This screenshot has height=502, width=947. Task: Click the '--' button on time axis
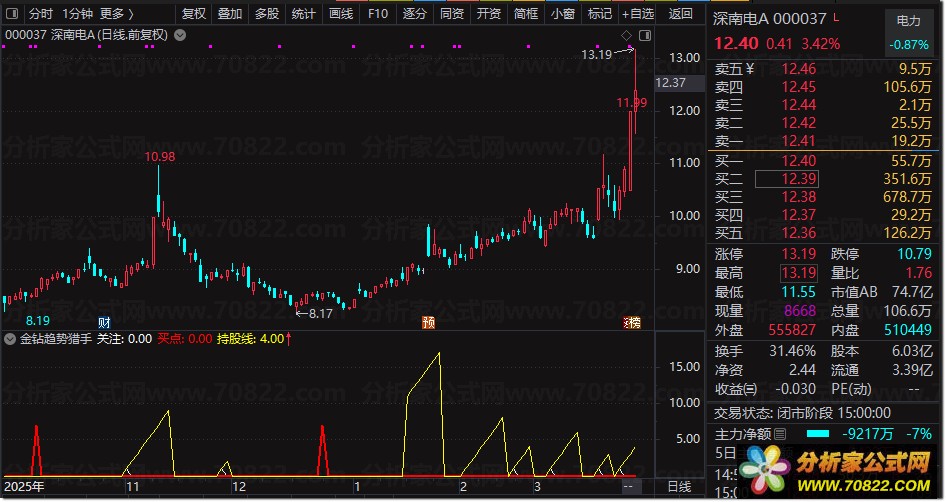point(629,487)
